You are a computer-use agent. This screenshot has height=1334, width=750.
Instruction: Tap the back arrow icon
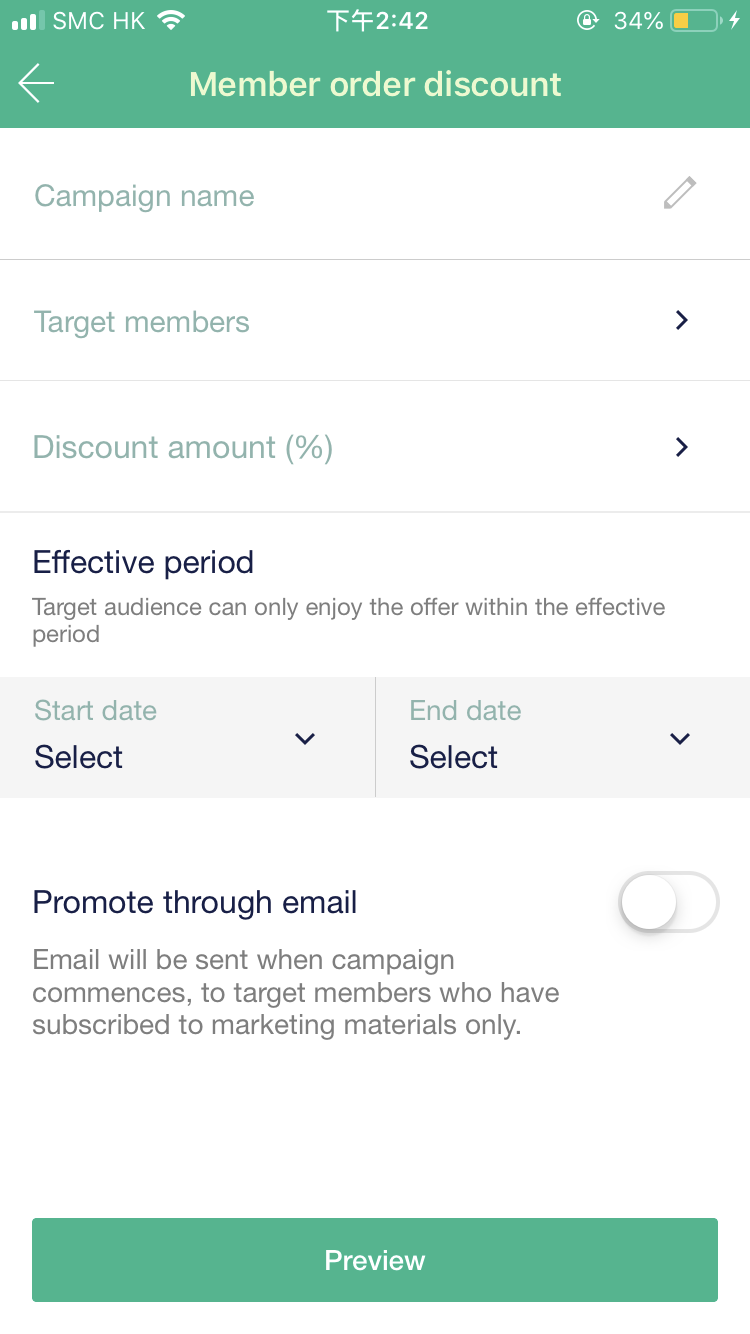point(36,83)
